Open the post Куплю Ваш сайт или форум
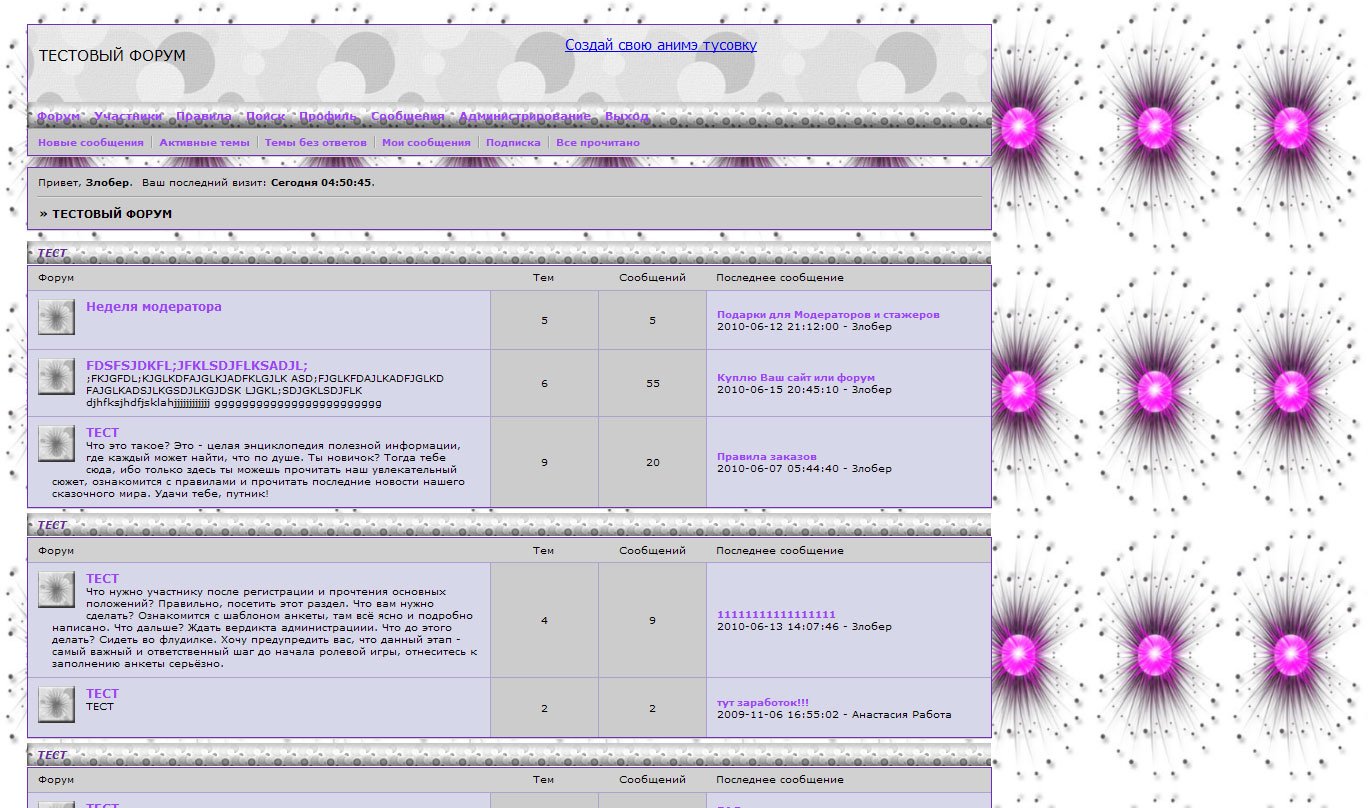Viewport: 1368px width, 808px height. click(x=796, y=378)
